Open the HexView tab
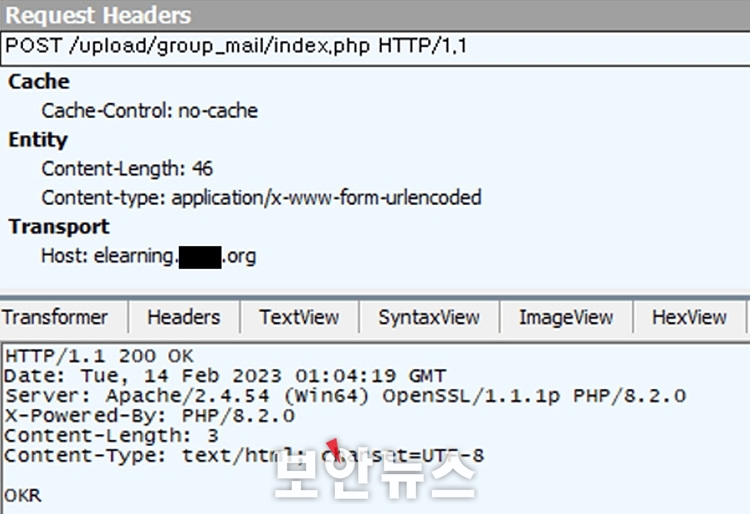750x514 pixels. click(689, 317)
